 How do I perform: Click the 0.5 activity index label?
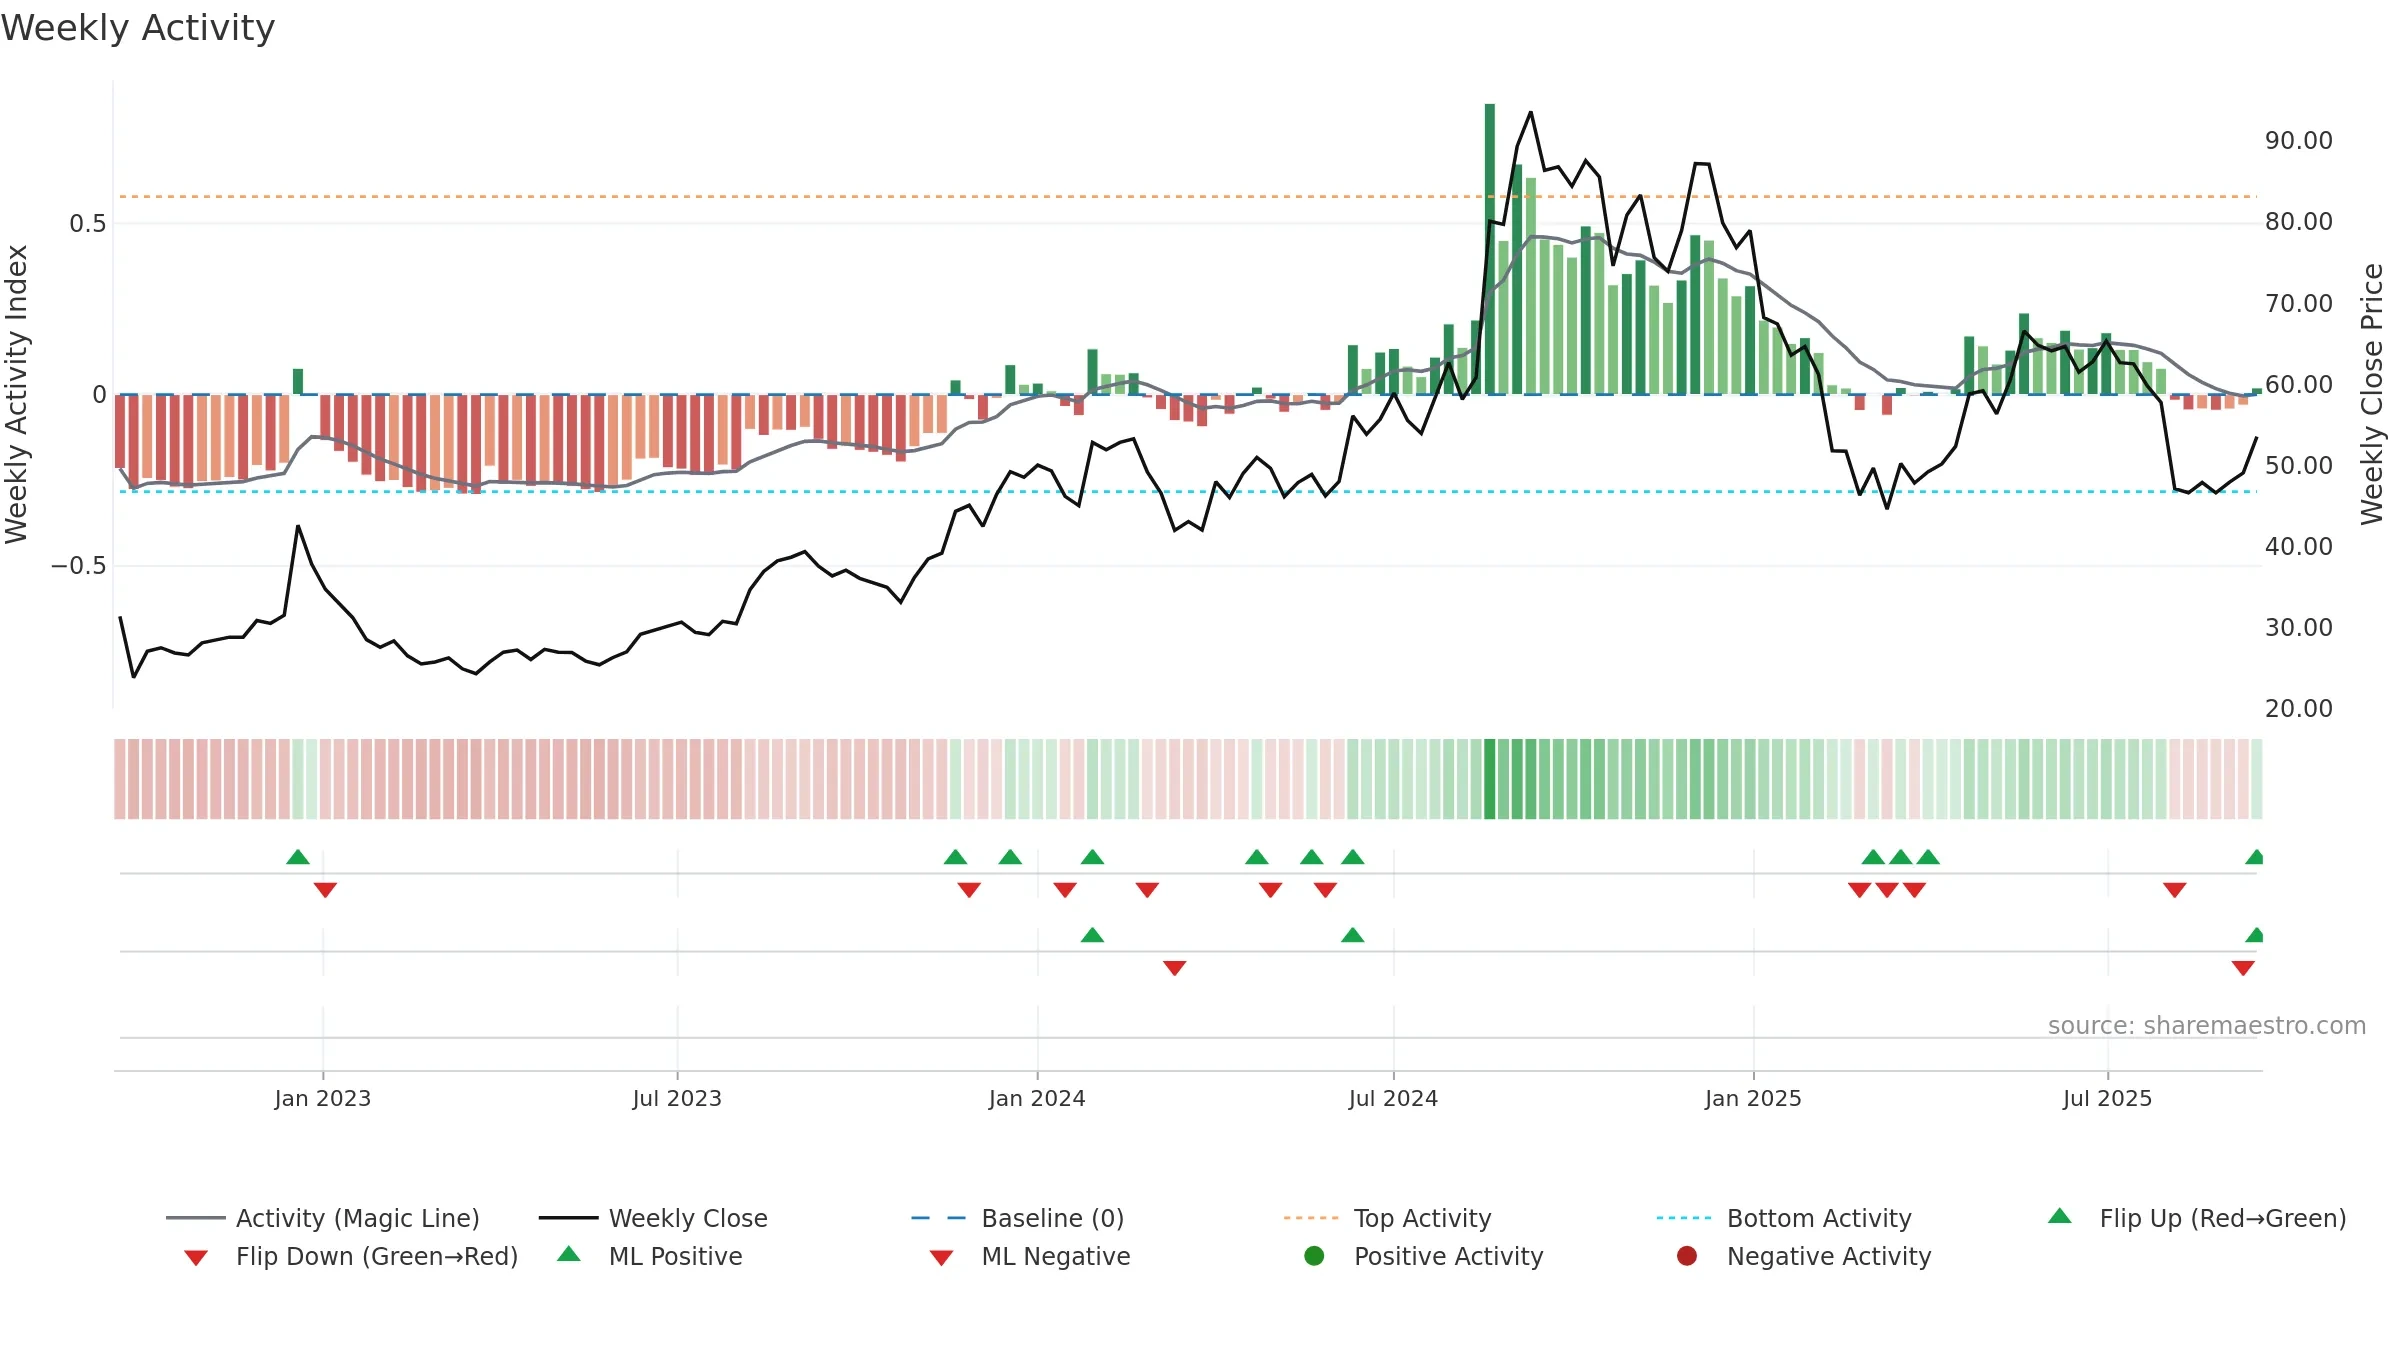pos(88,224)
